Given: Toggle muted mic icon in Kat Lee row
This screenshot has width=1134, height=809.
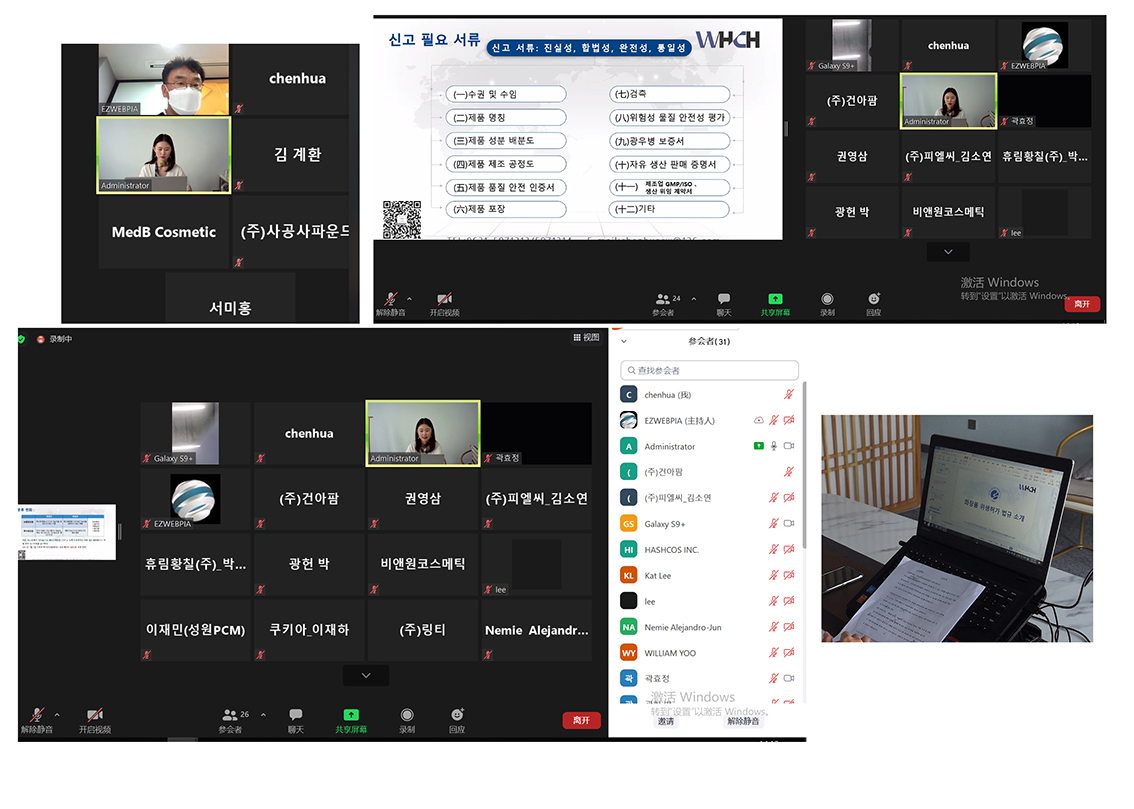Looking at the screenshot, I should [x=774, y=575].
